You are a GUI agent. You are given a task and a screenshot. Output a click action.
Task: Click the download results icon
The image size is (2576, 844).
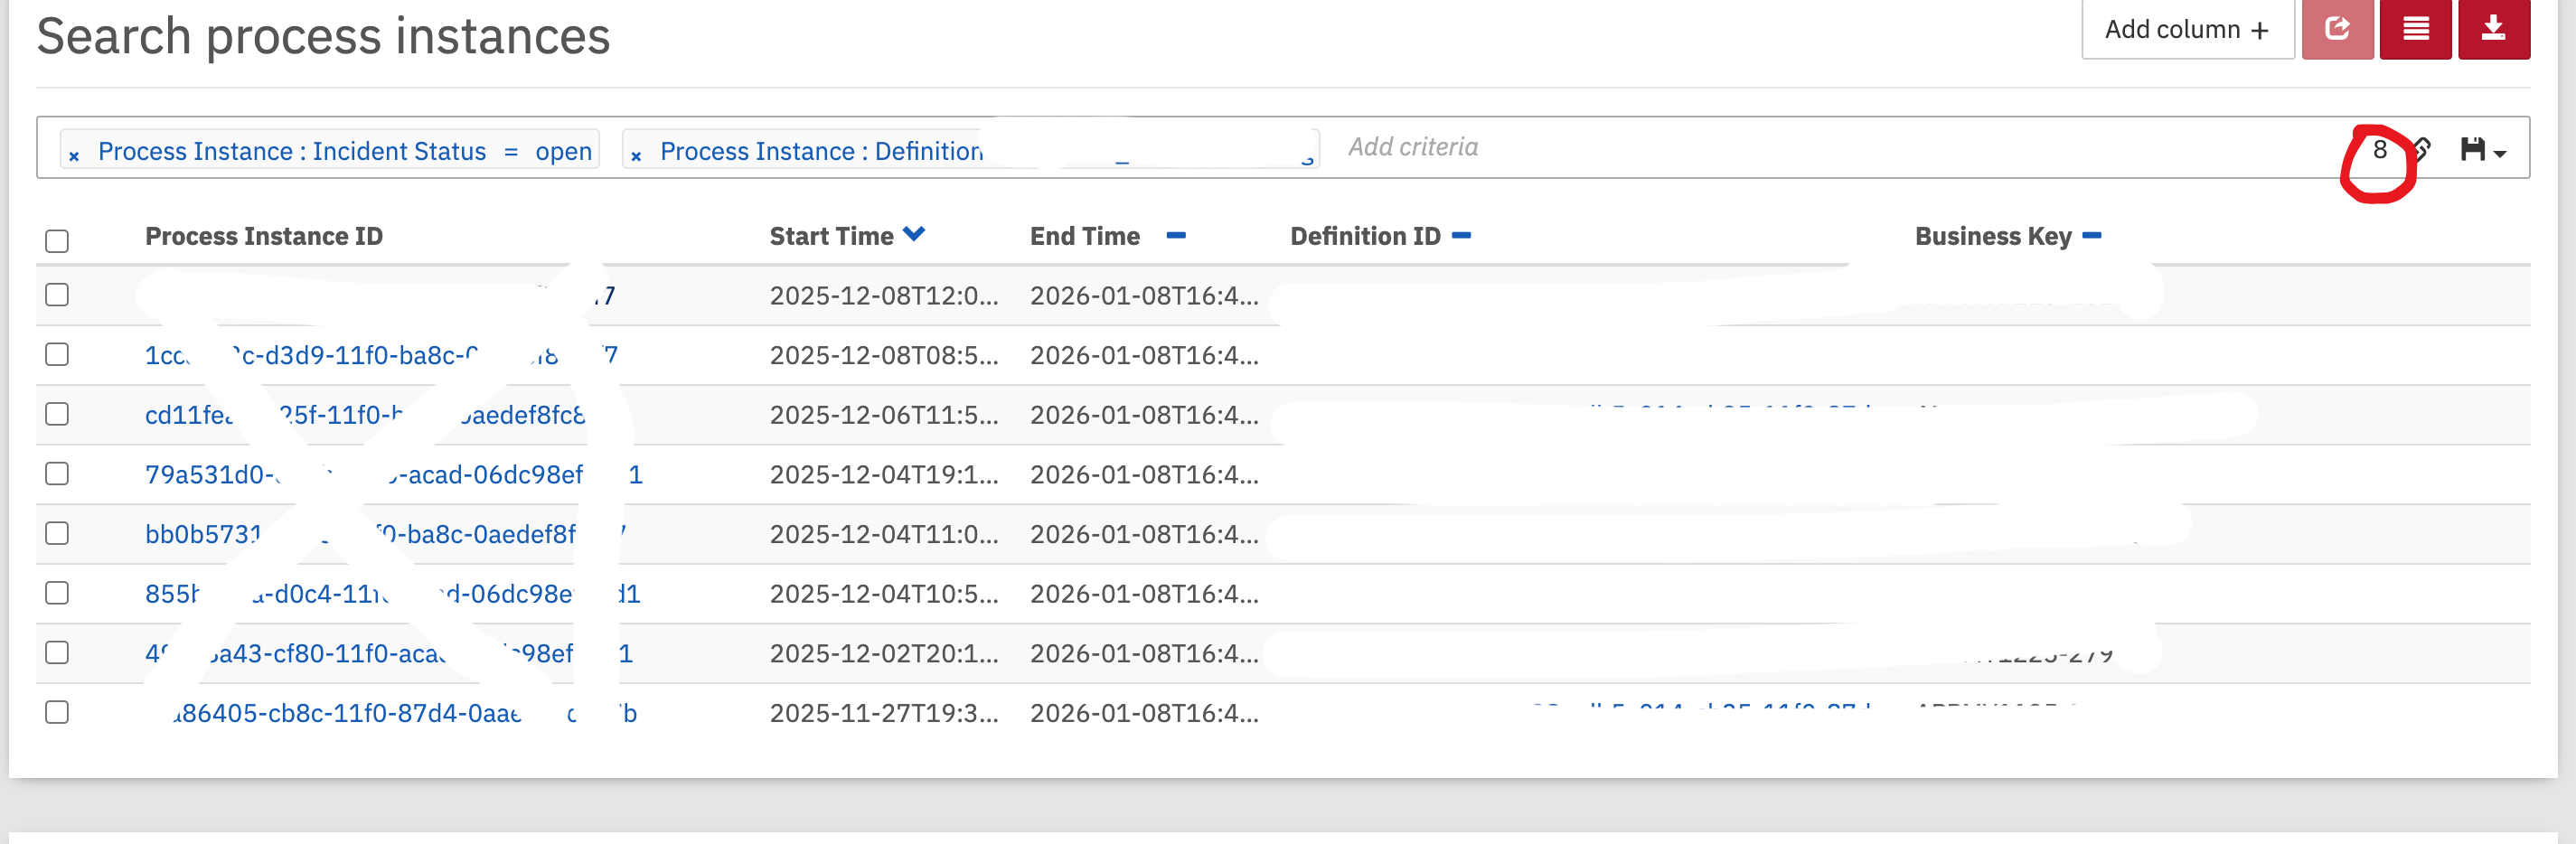2494,29
